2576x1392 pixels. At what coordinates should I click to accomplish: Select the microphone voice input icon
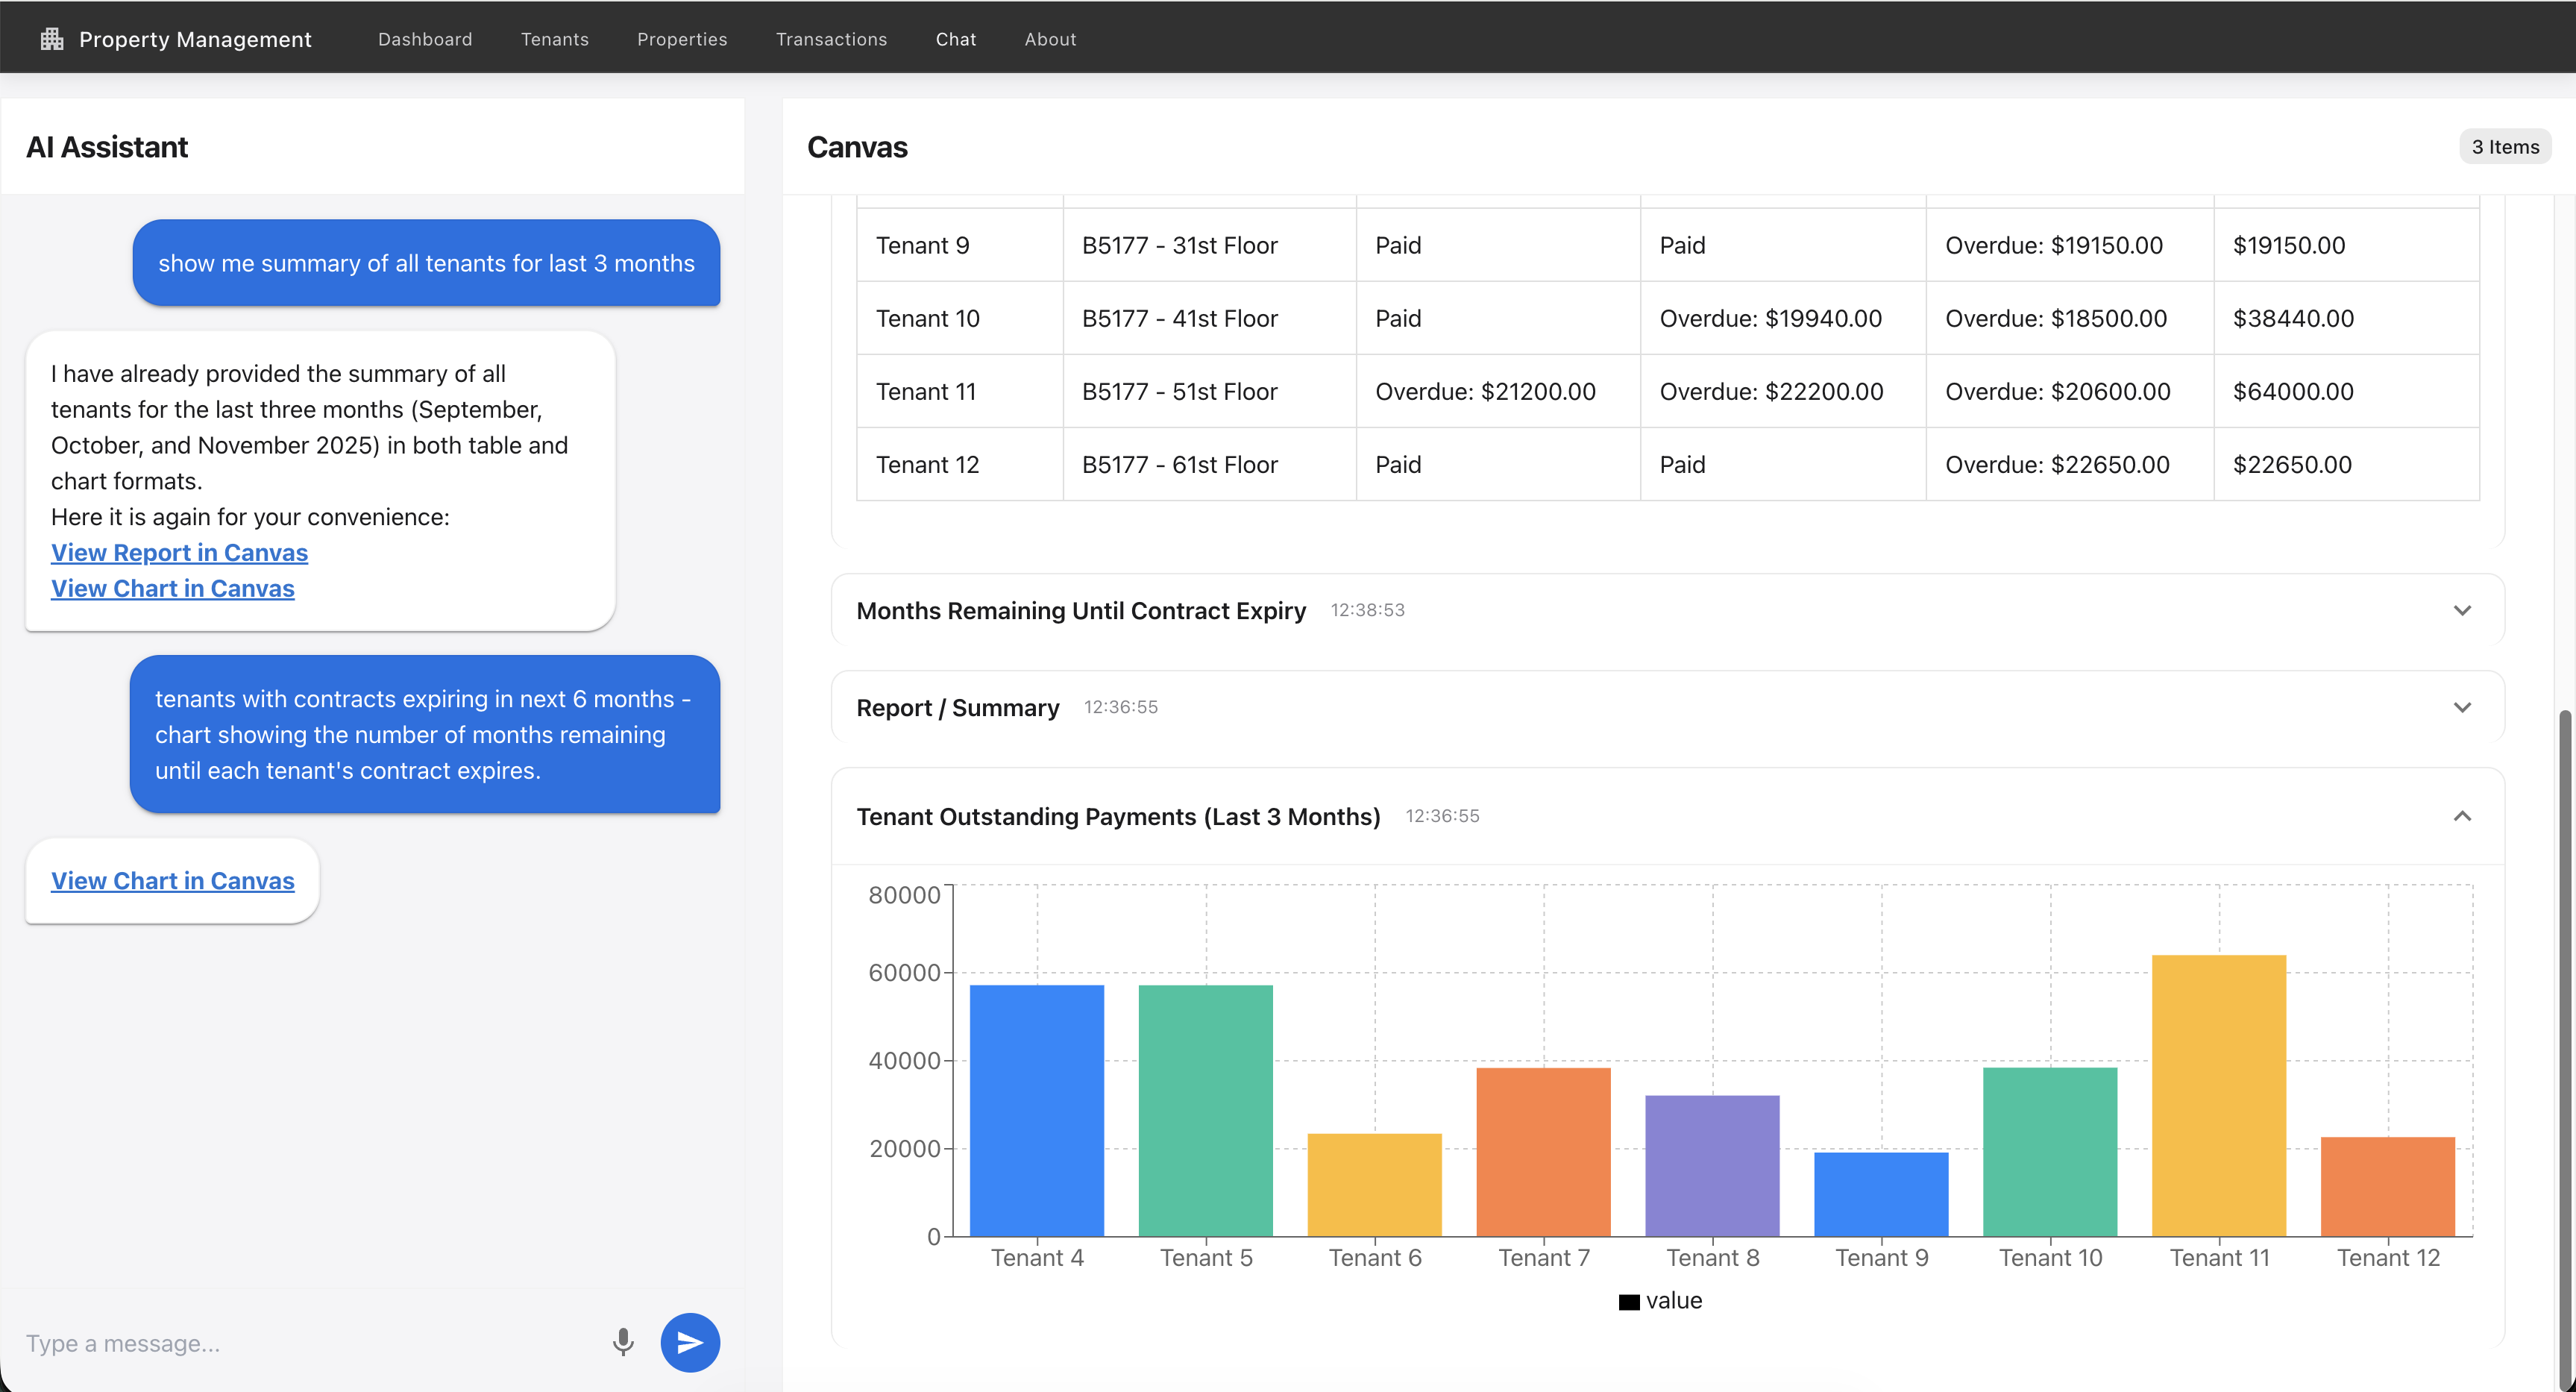click(623, 1342)
